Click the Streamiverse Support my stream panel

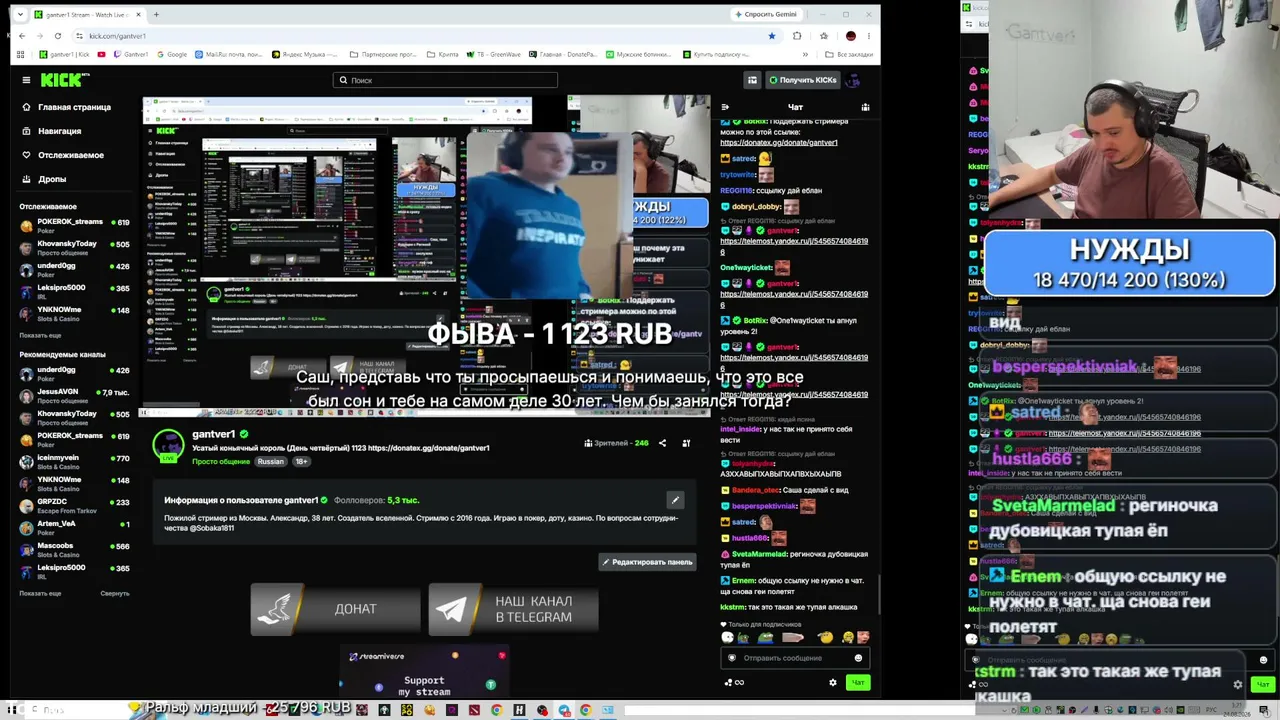pos(424,673)
